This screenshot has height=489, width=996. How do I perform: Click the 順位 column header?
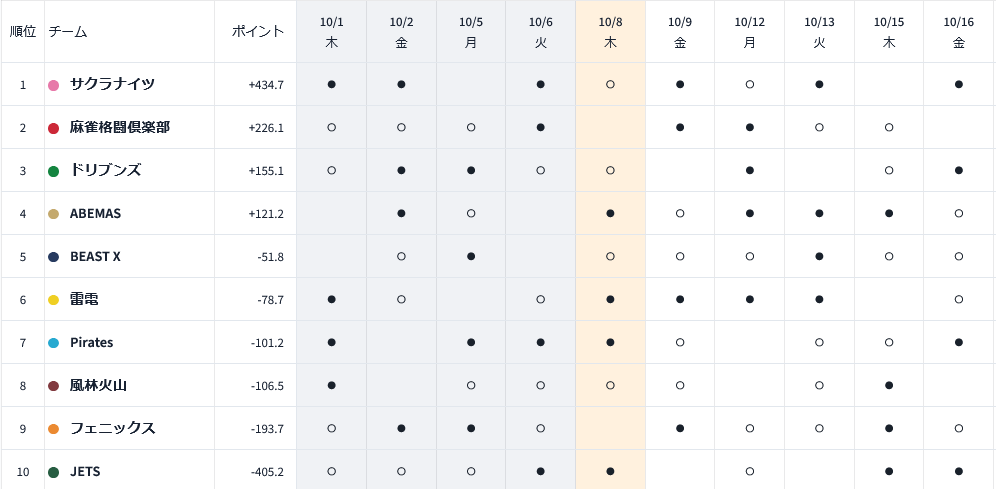tap(23, 32)
